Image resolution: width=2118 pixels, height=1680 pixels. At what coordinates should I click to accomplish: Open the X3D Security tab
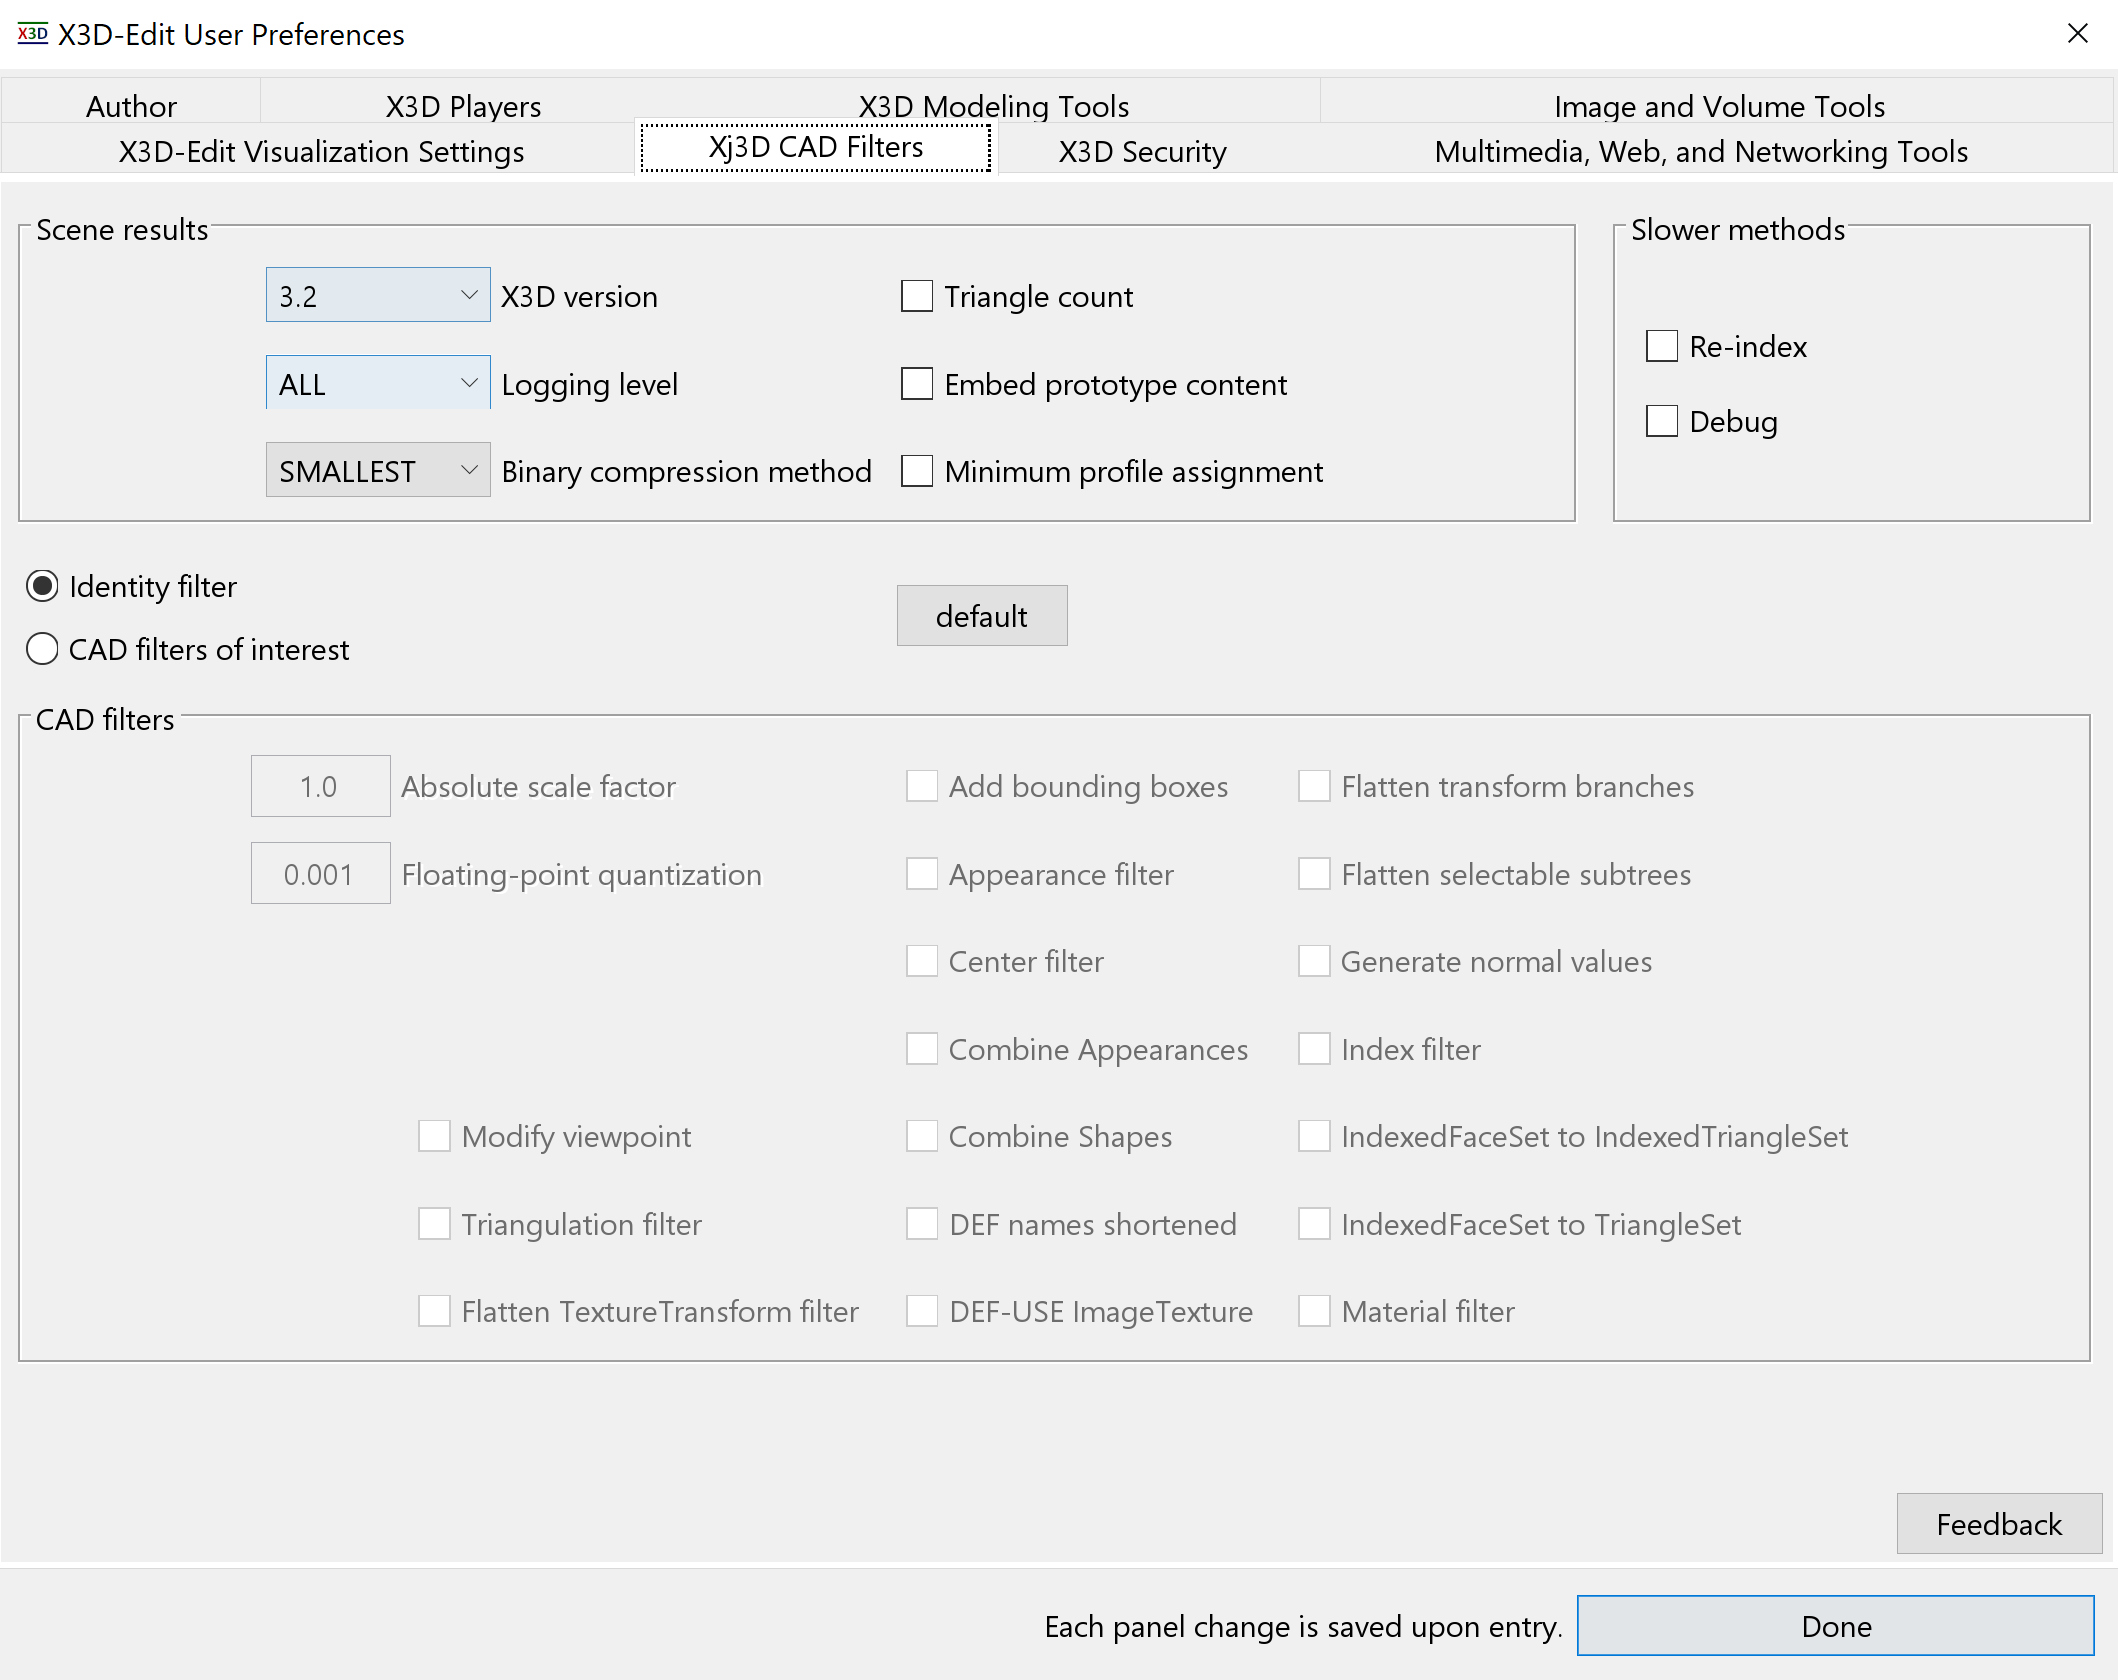click(1142, 151)
